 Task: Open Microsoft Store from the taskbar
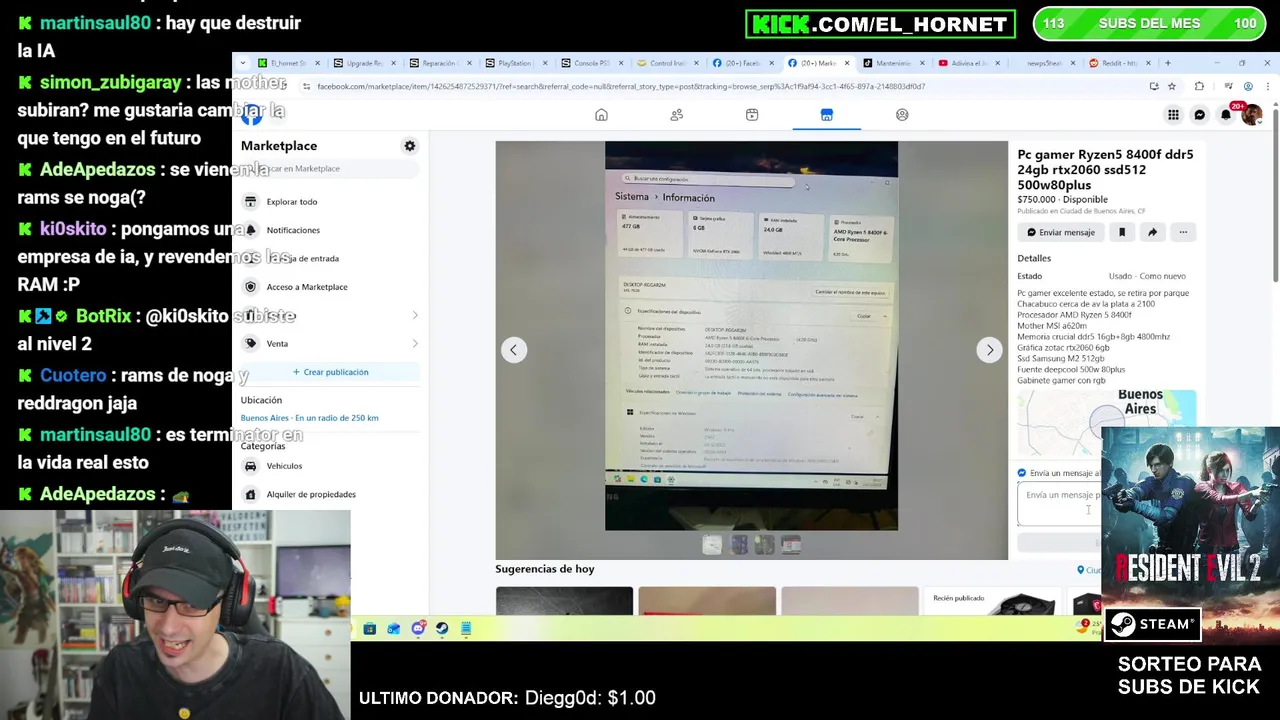coord(370,628)
